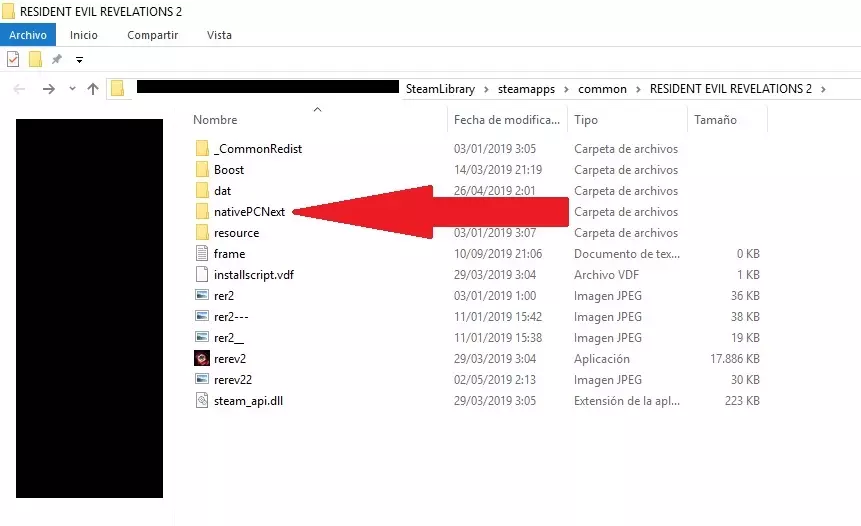861x526 pixels.
Task: Click the resource folder name
Action: coord(236,233)
